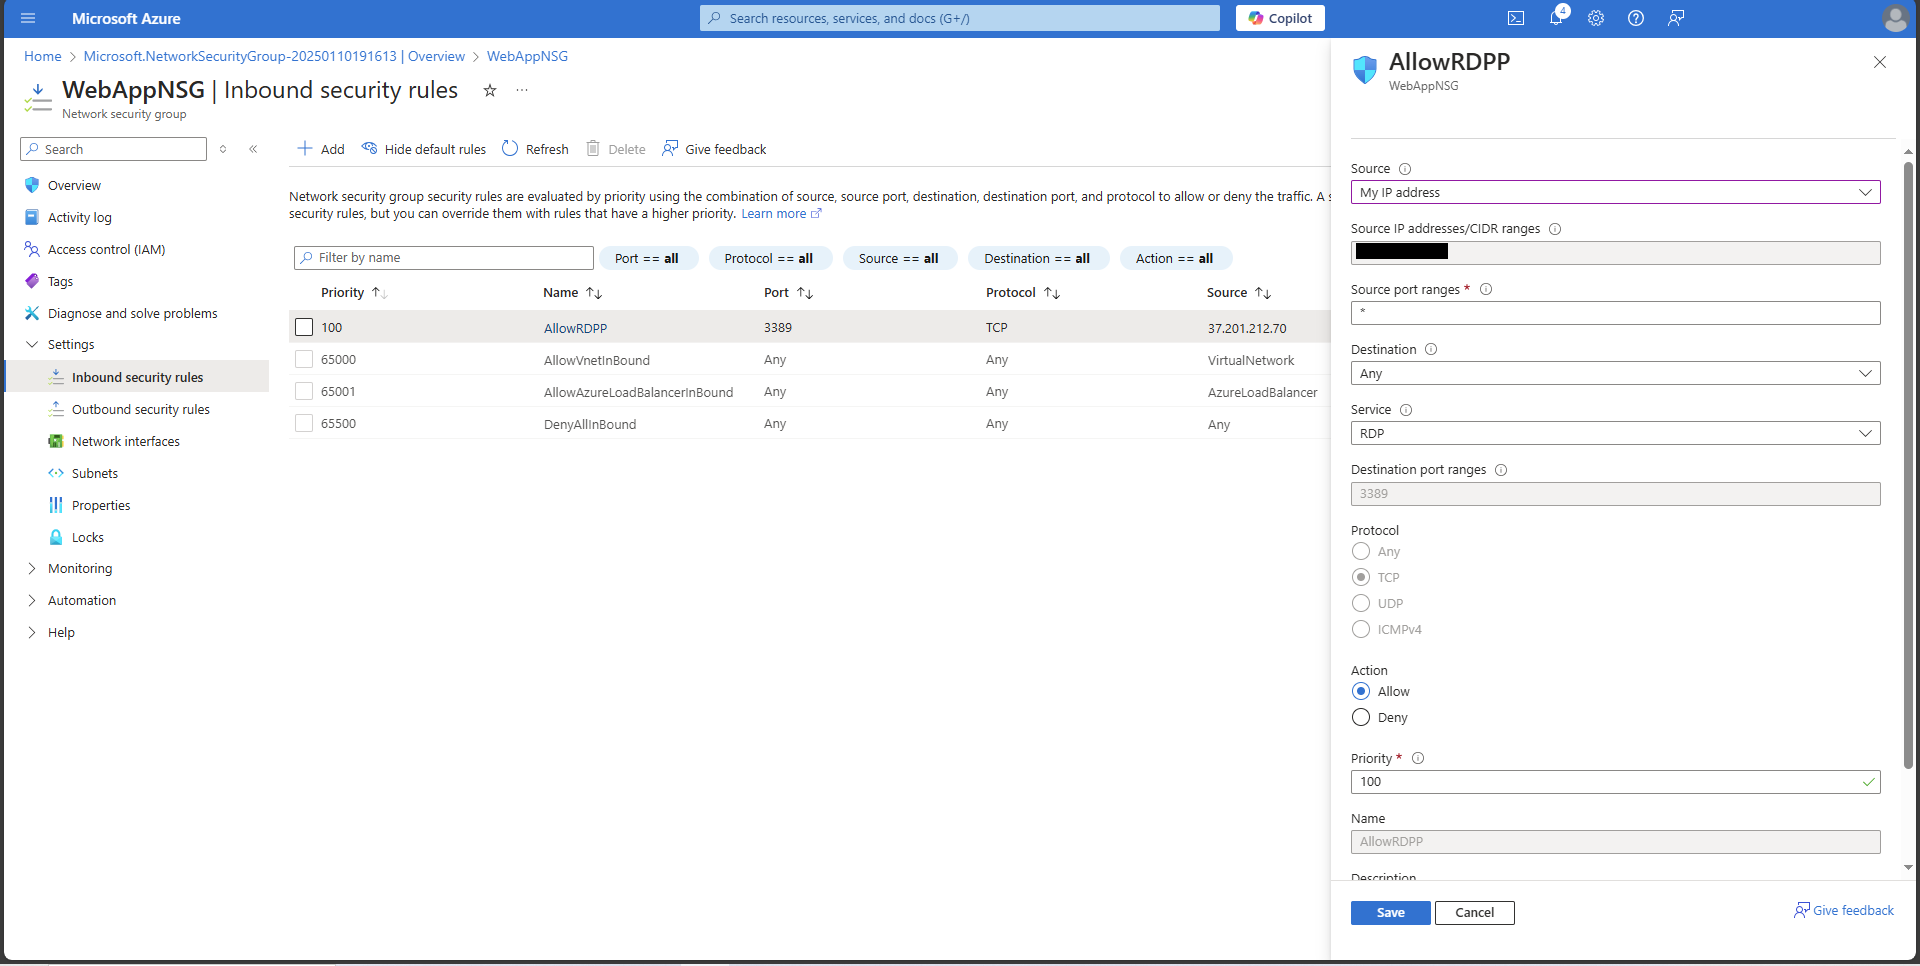Show info tooltip for Source port ranges
This screenshot has width=1920, height=966.
[1486, 289]
